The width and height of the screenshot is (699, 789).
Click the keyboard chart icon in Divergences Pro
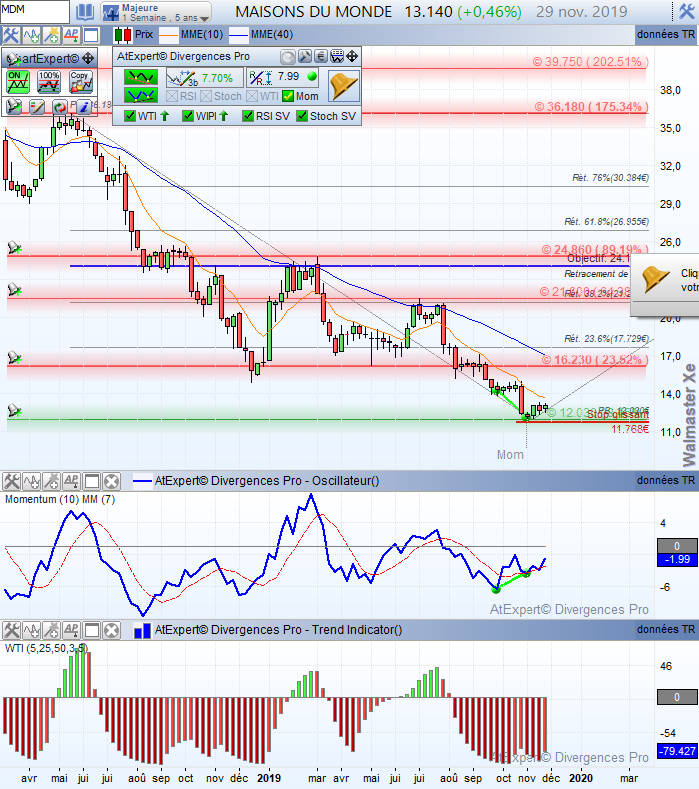337,56
